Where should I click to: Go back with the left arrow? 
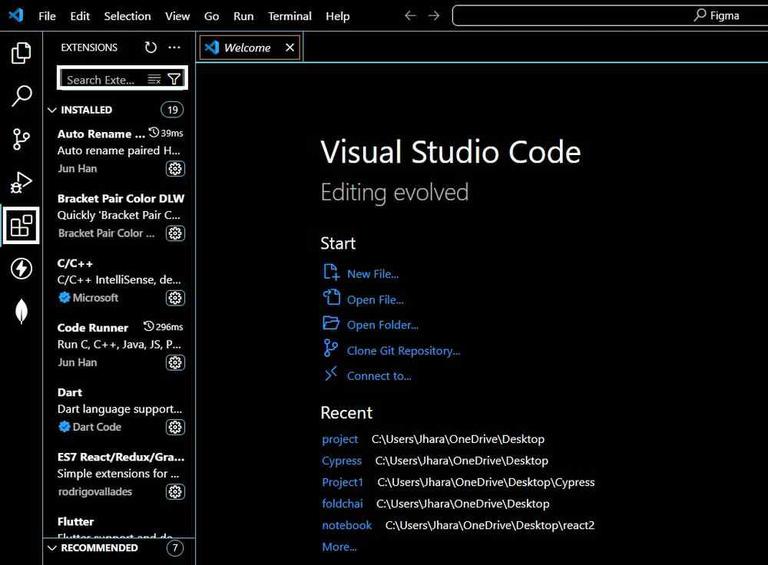[x=410, y=16]
